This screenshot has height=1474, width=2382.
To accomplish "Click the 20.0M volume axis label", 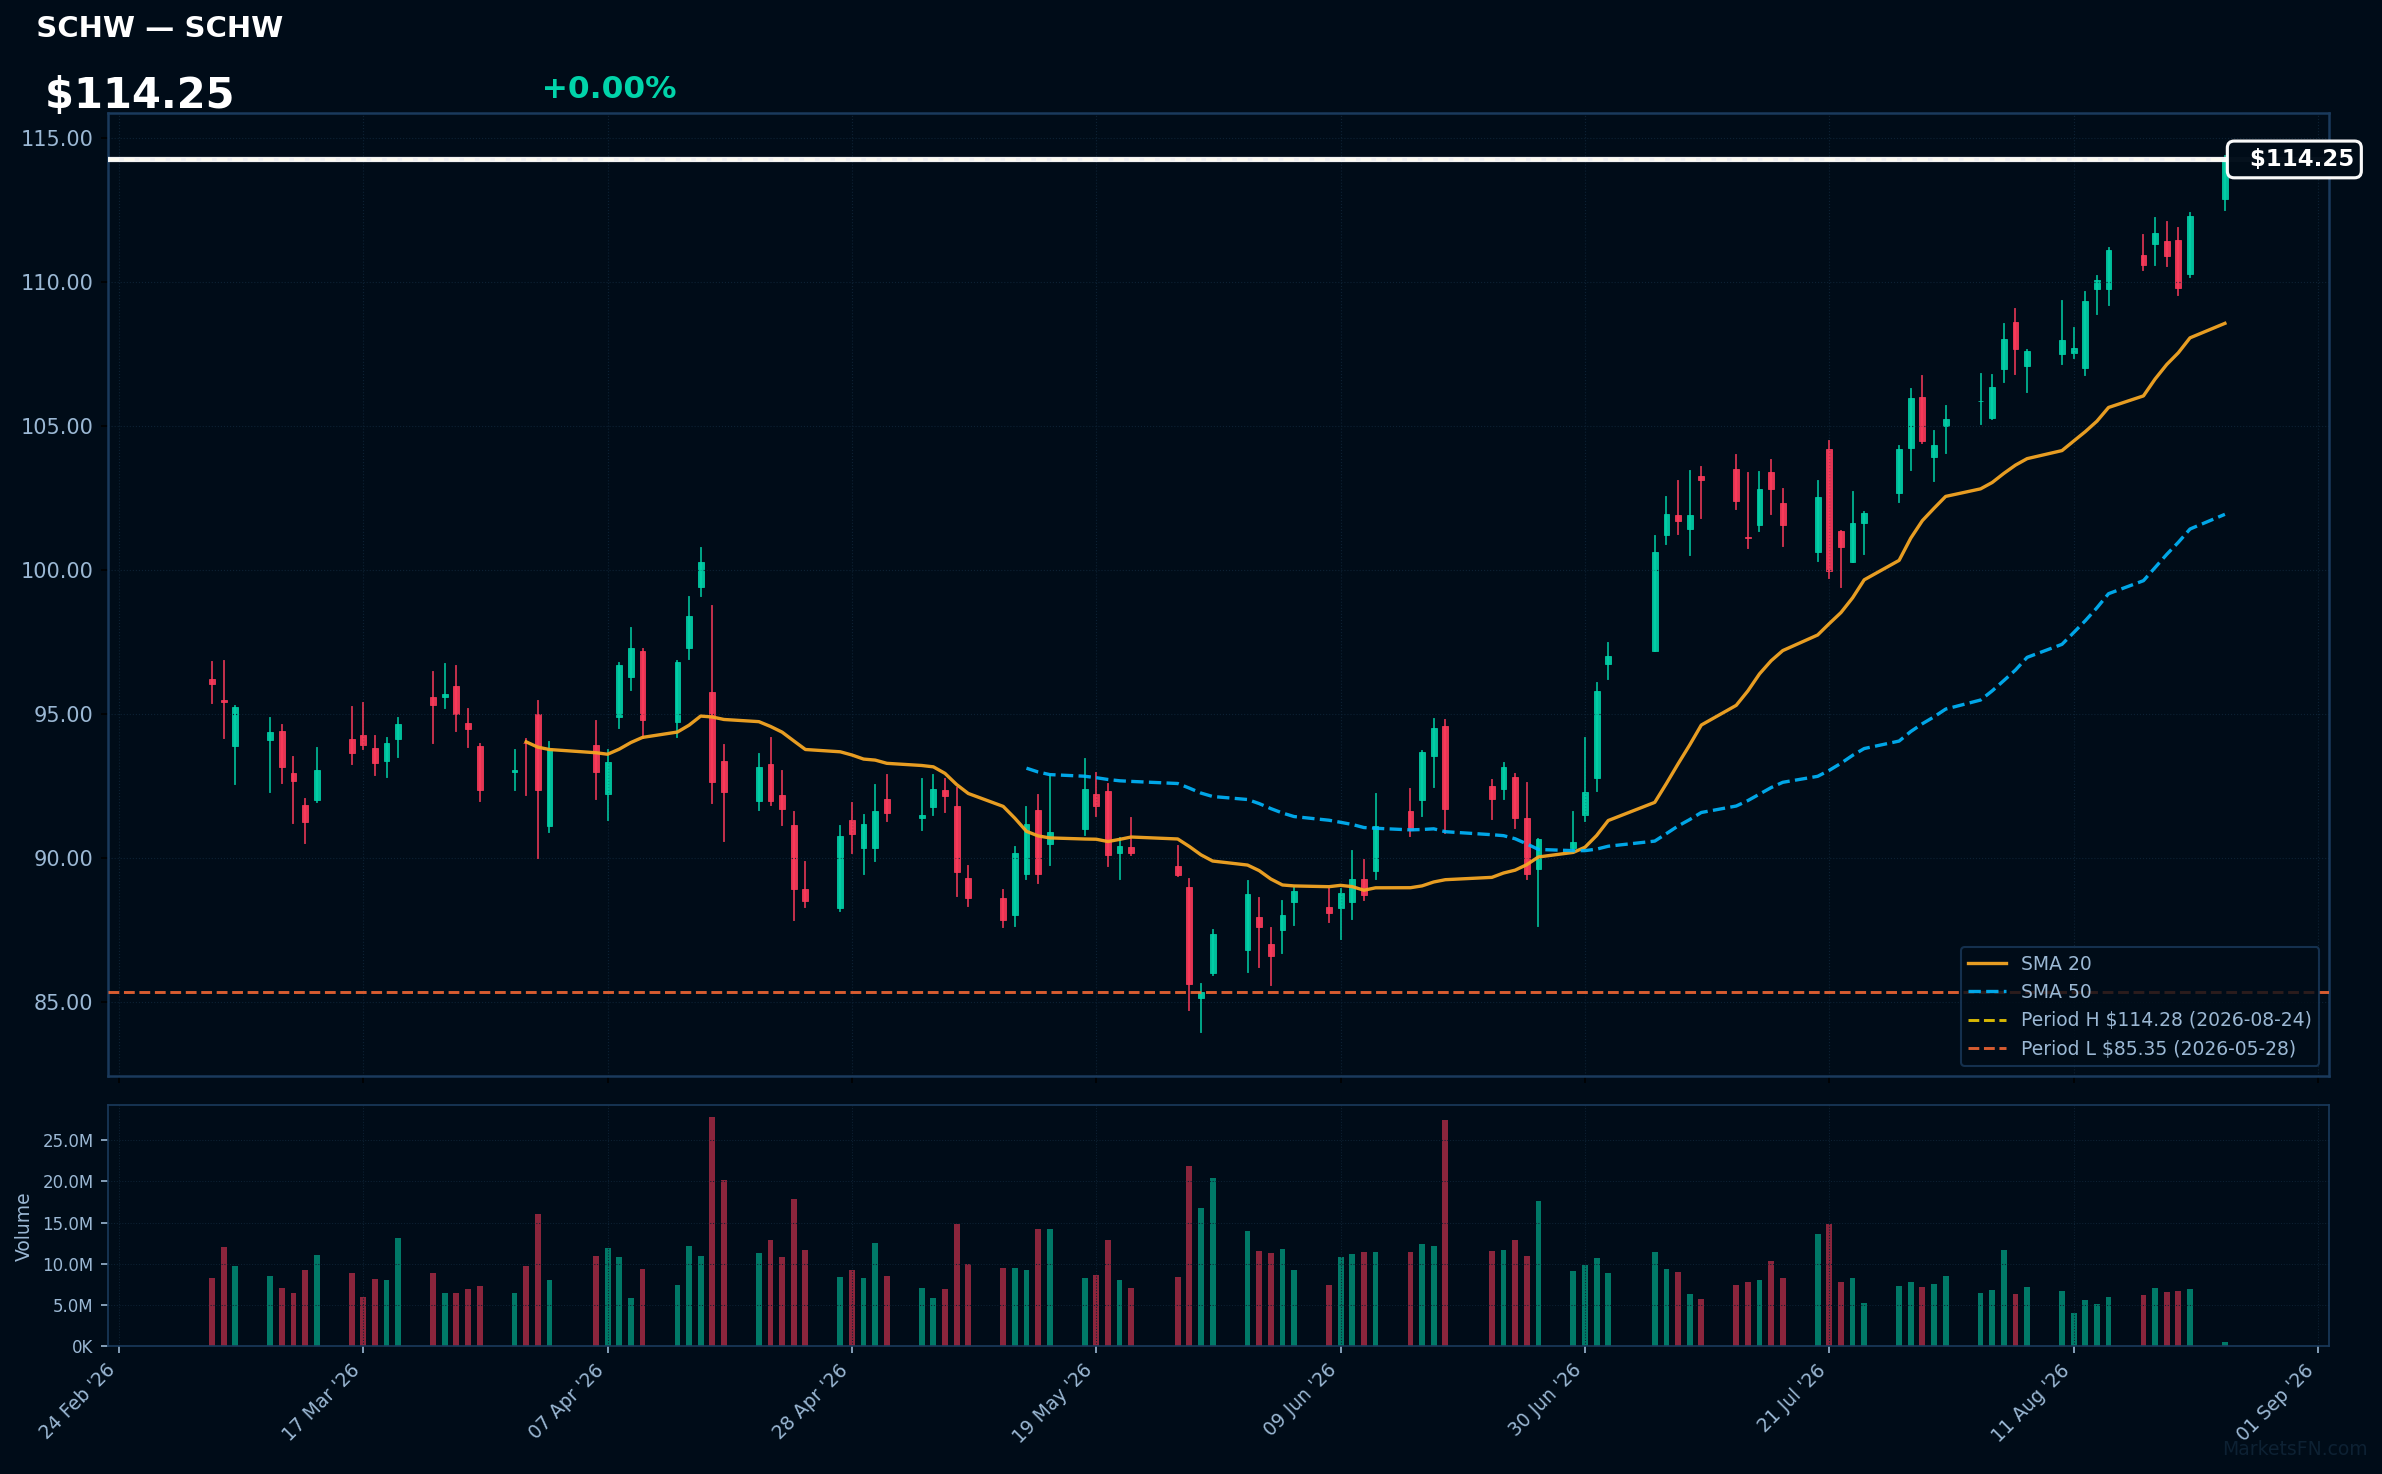I will 68,1182.
